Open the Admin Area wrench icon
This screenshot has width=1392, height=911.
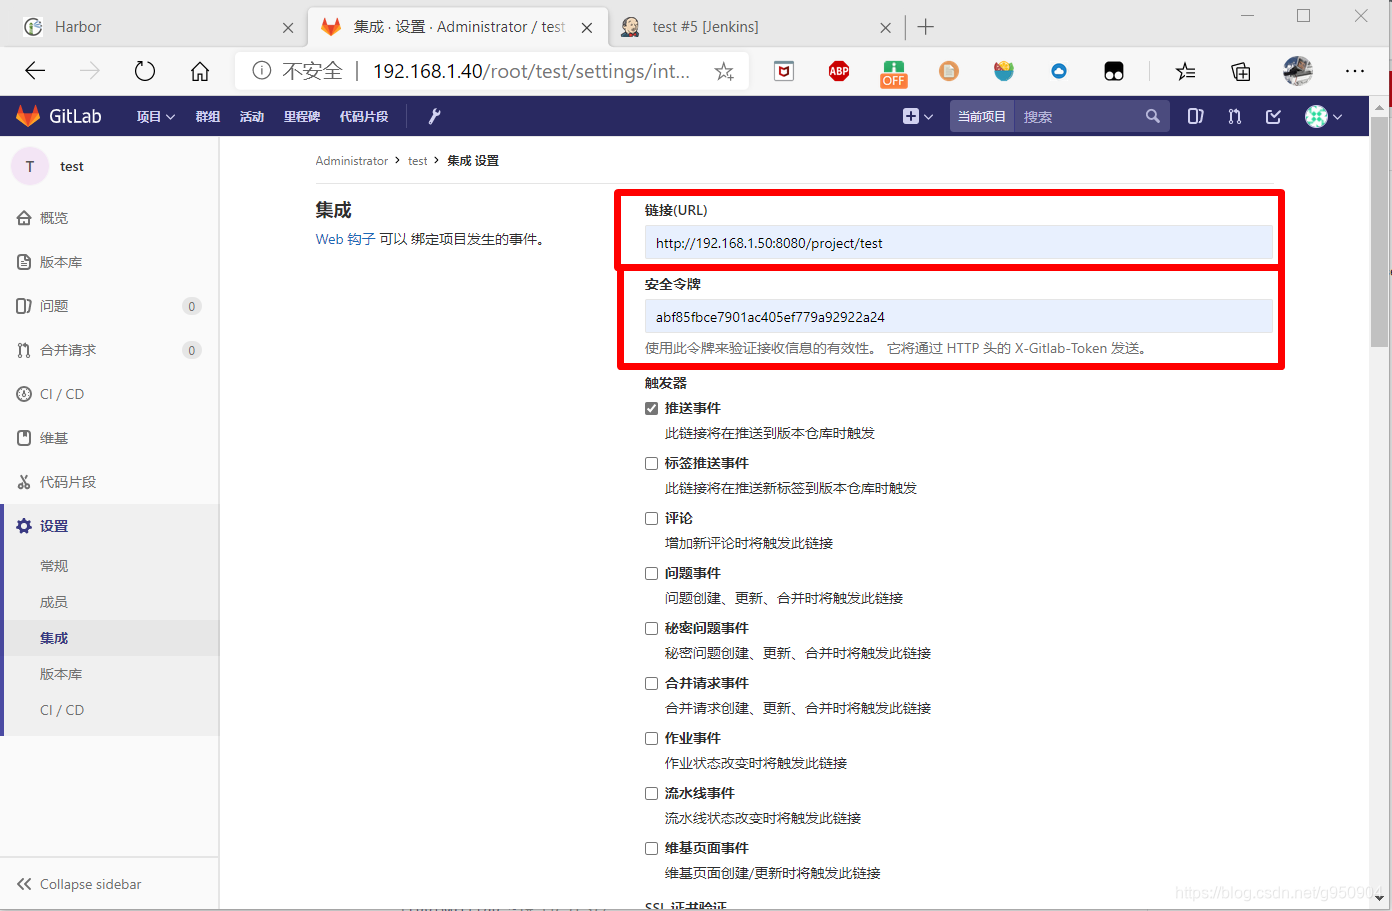(433, 116)
